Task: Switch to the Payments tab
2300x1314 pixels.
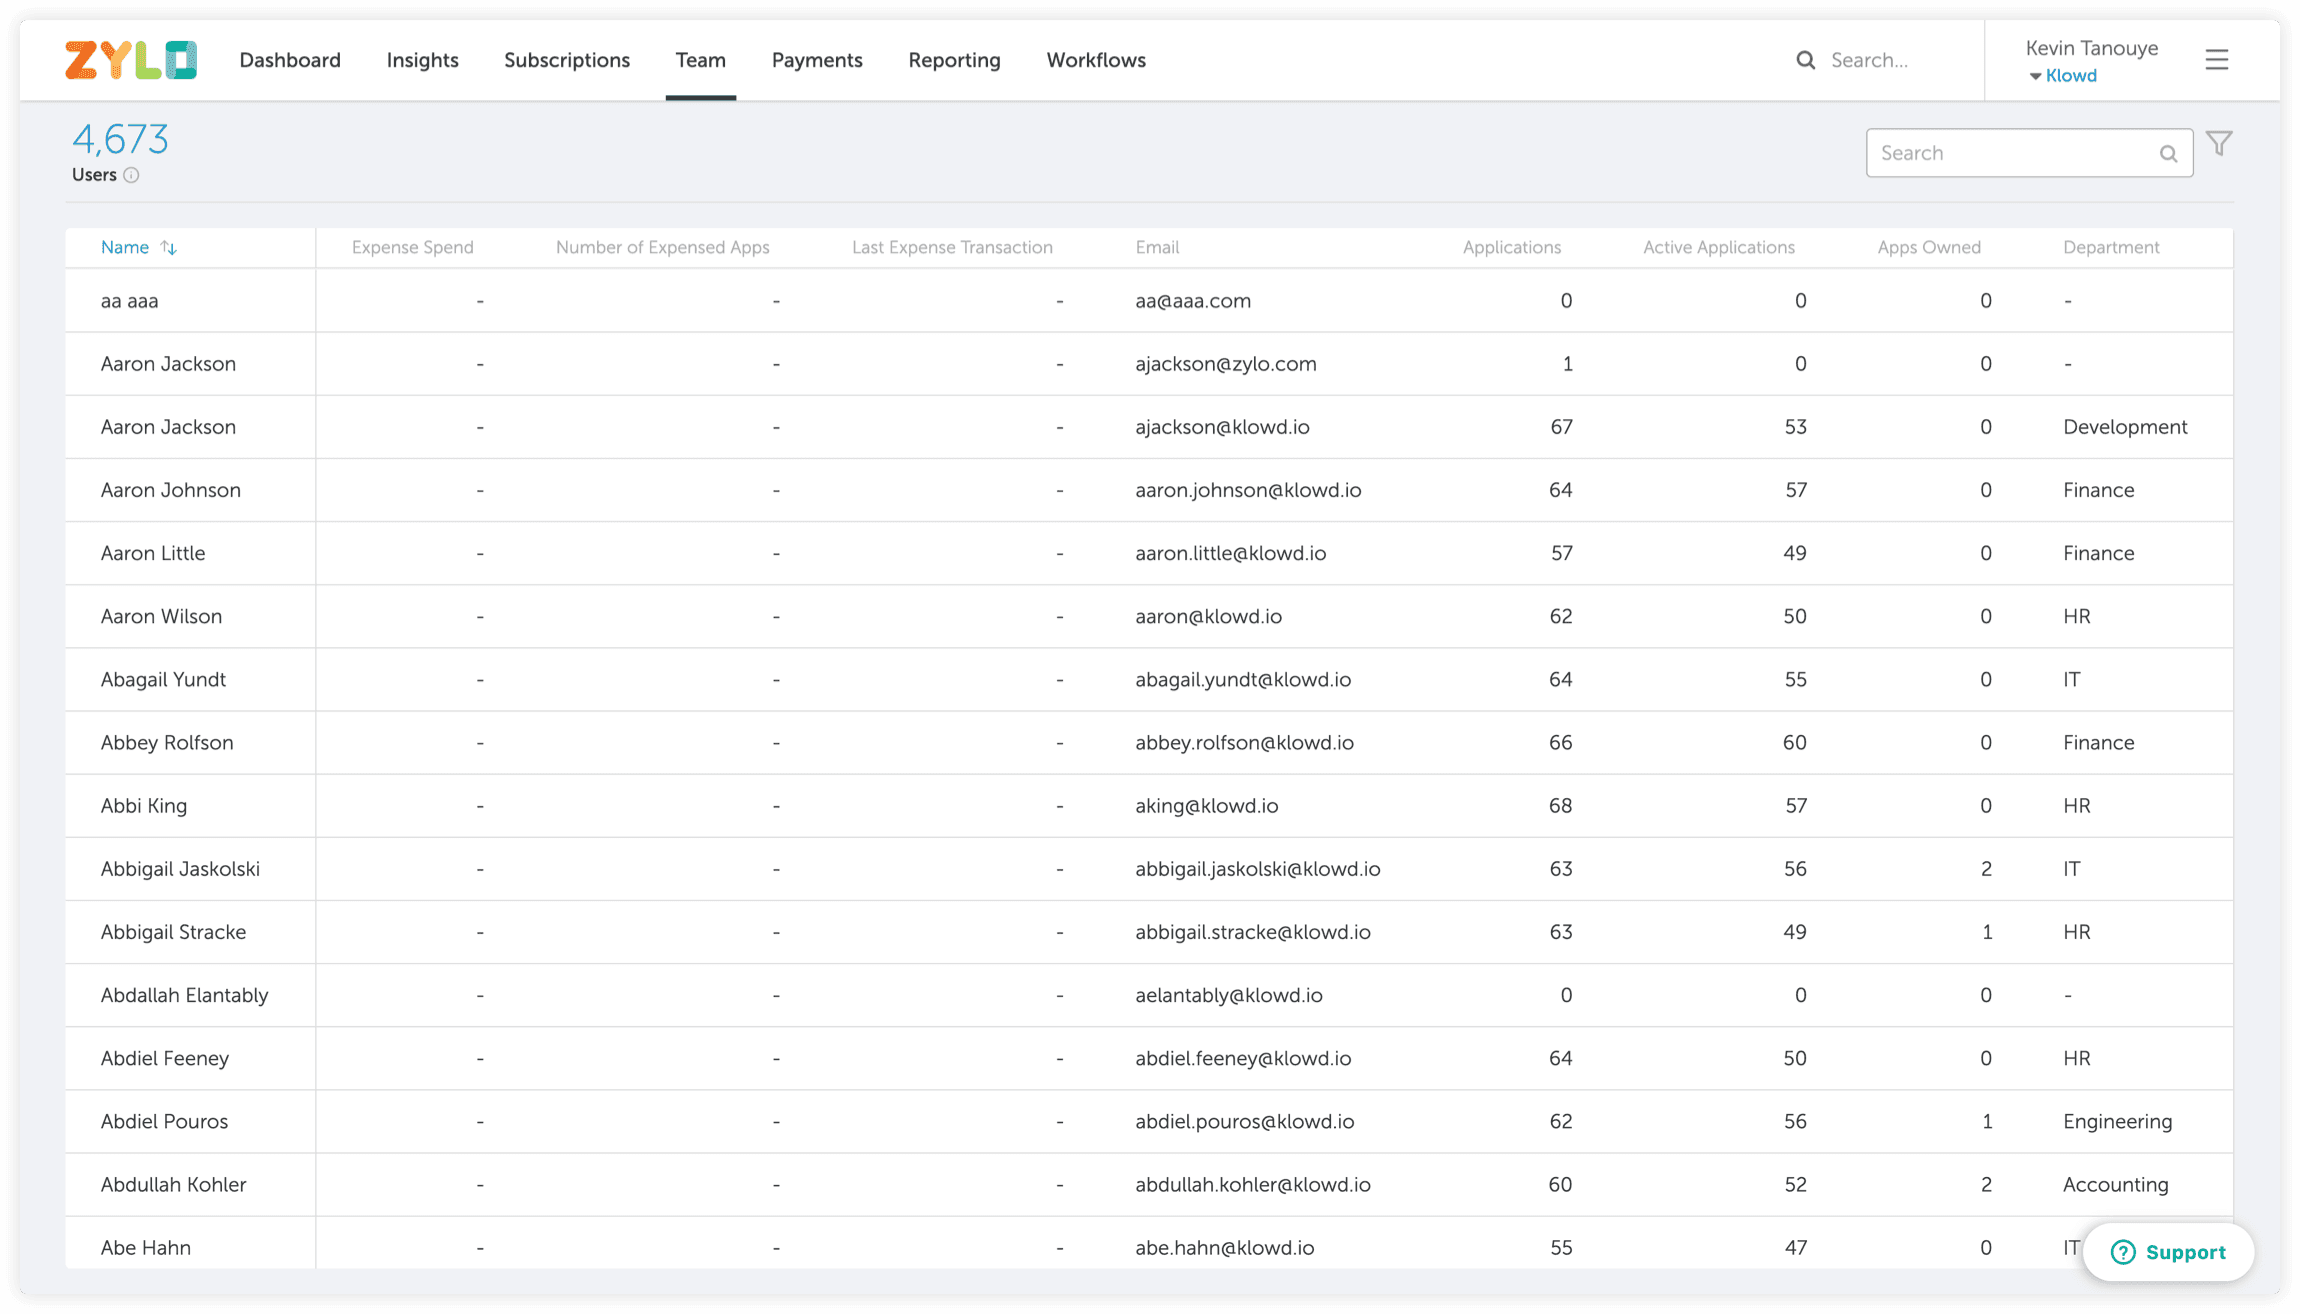Action: (x=817, y=60)
